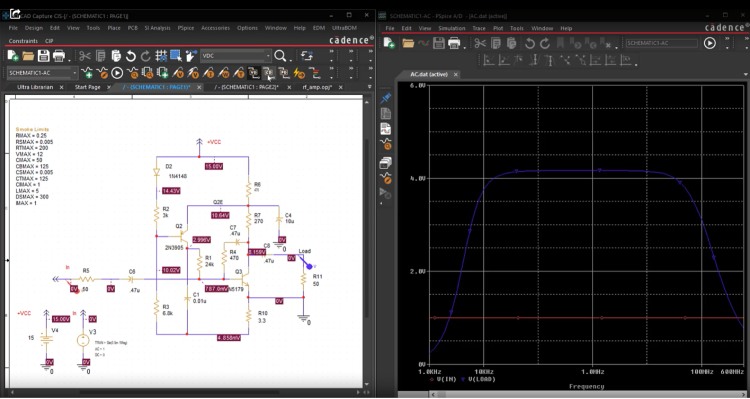Run PSpice simulation from Capture toolbar
Viewport: 750px width, 399px height.
point(117,73)
